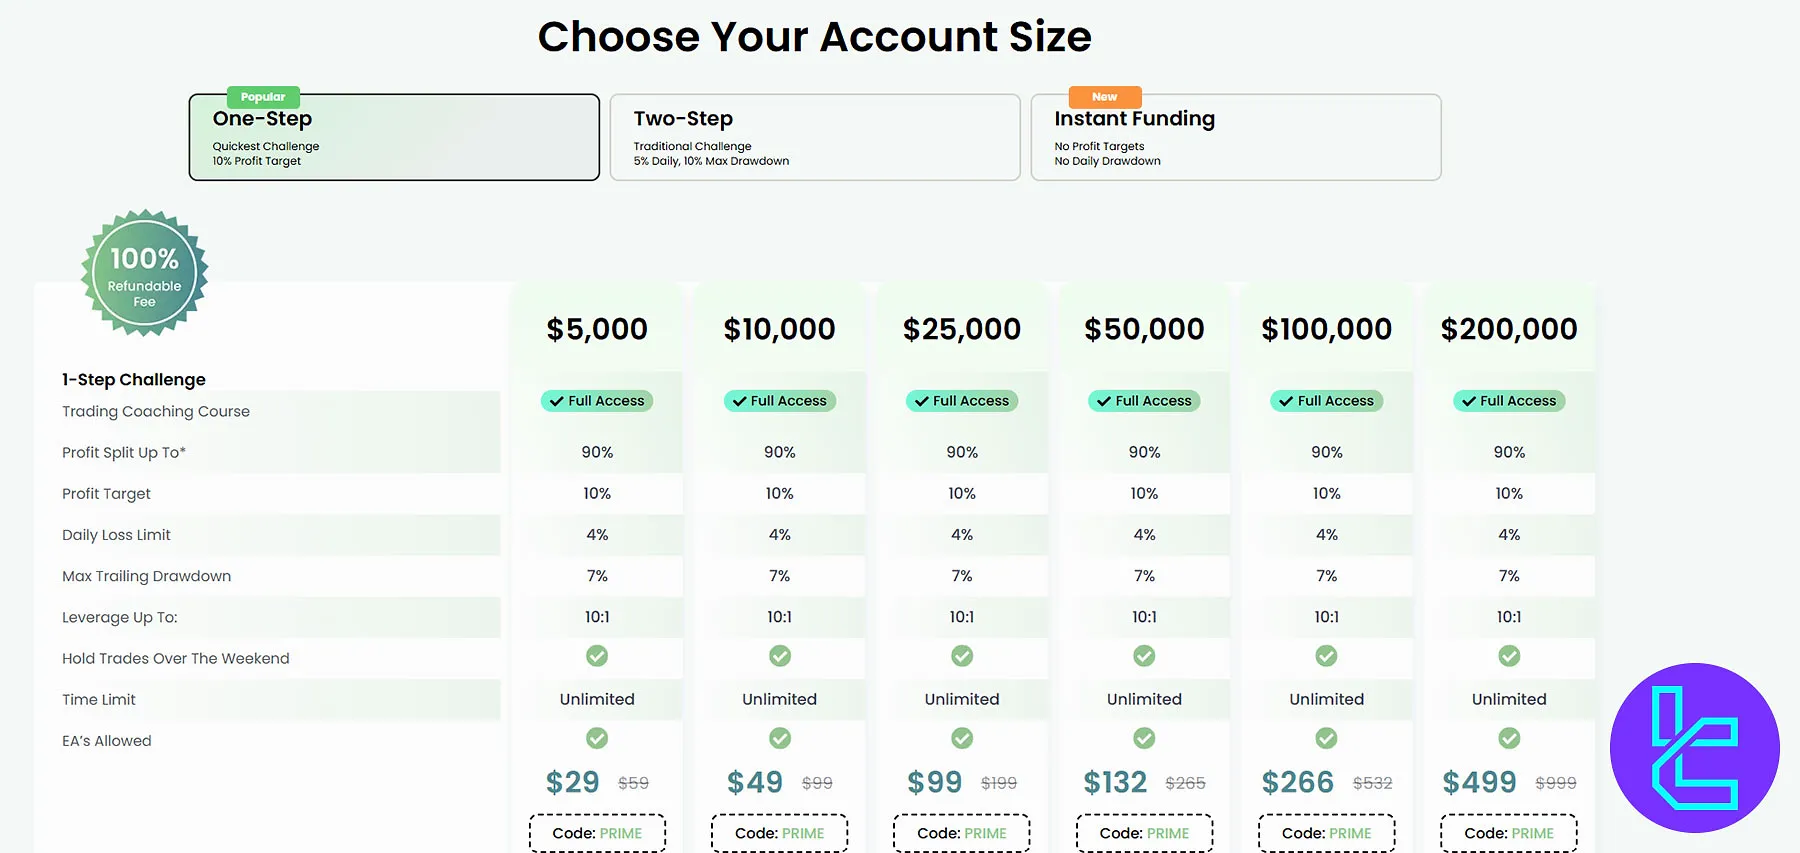Viewport: 1800px width, 853px height.
Task: Click the $5,000 Full Access badge
Action: point(597,401)
